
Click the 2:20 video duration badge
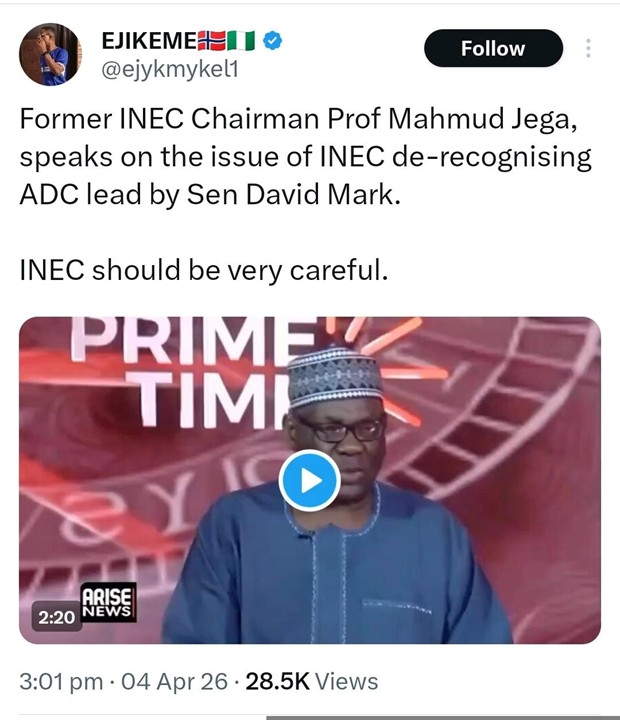(57, 618)
